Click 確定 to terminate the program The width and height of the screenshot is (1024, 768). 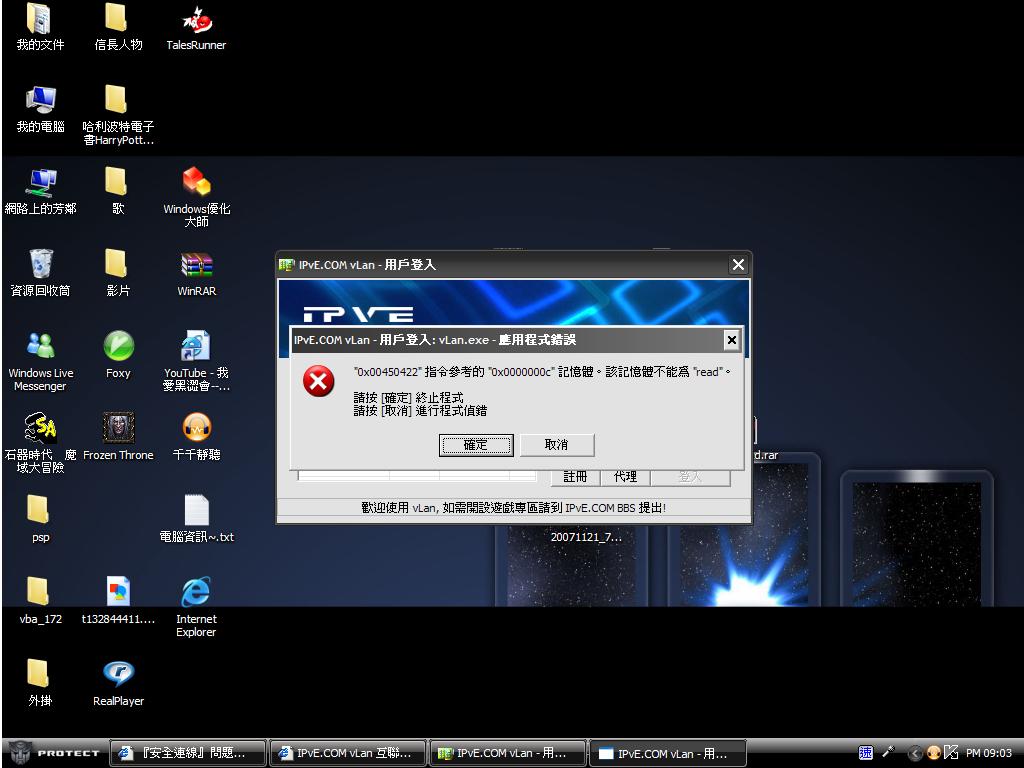point(476,445)
